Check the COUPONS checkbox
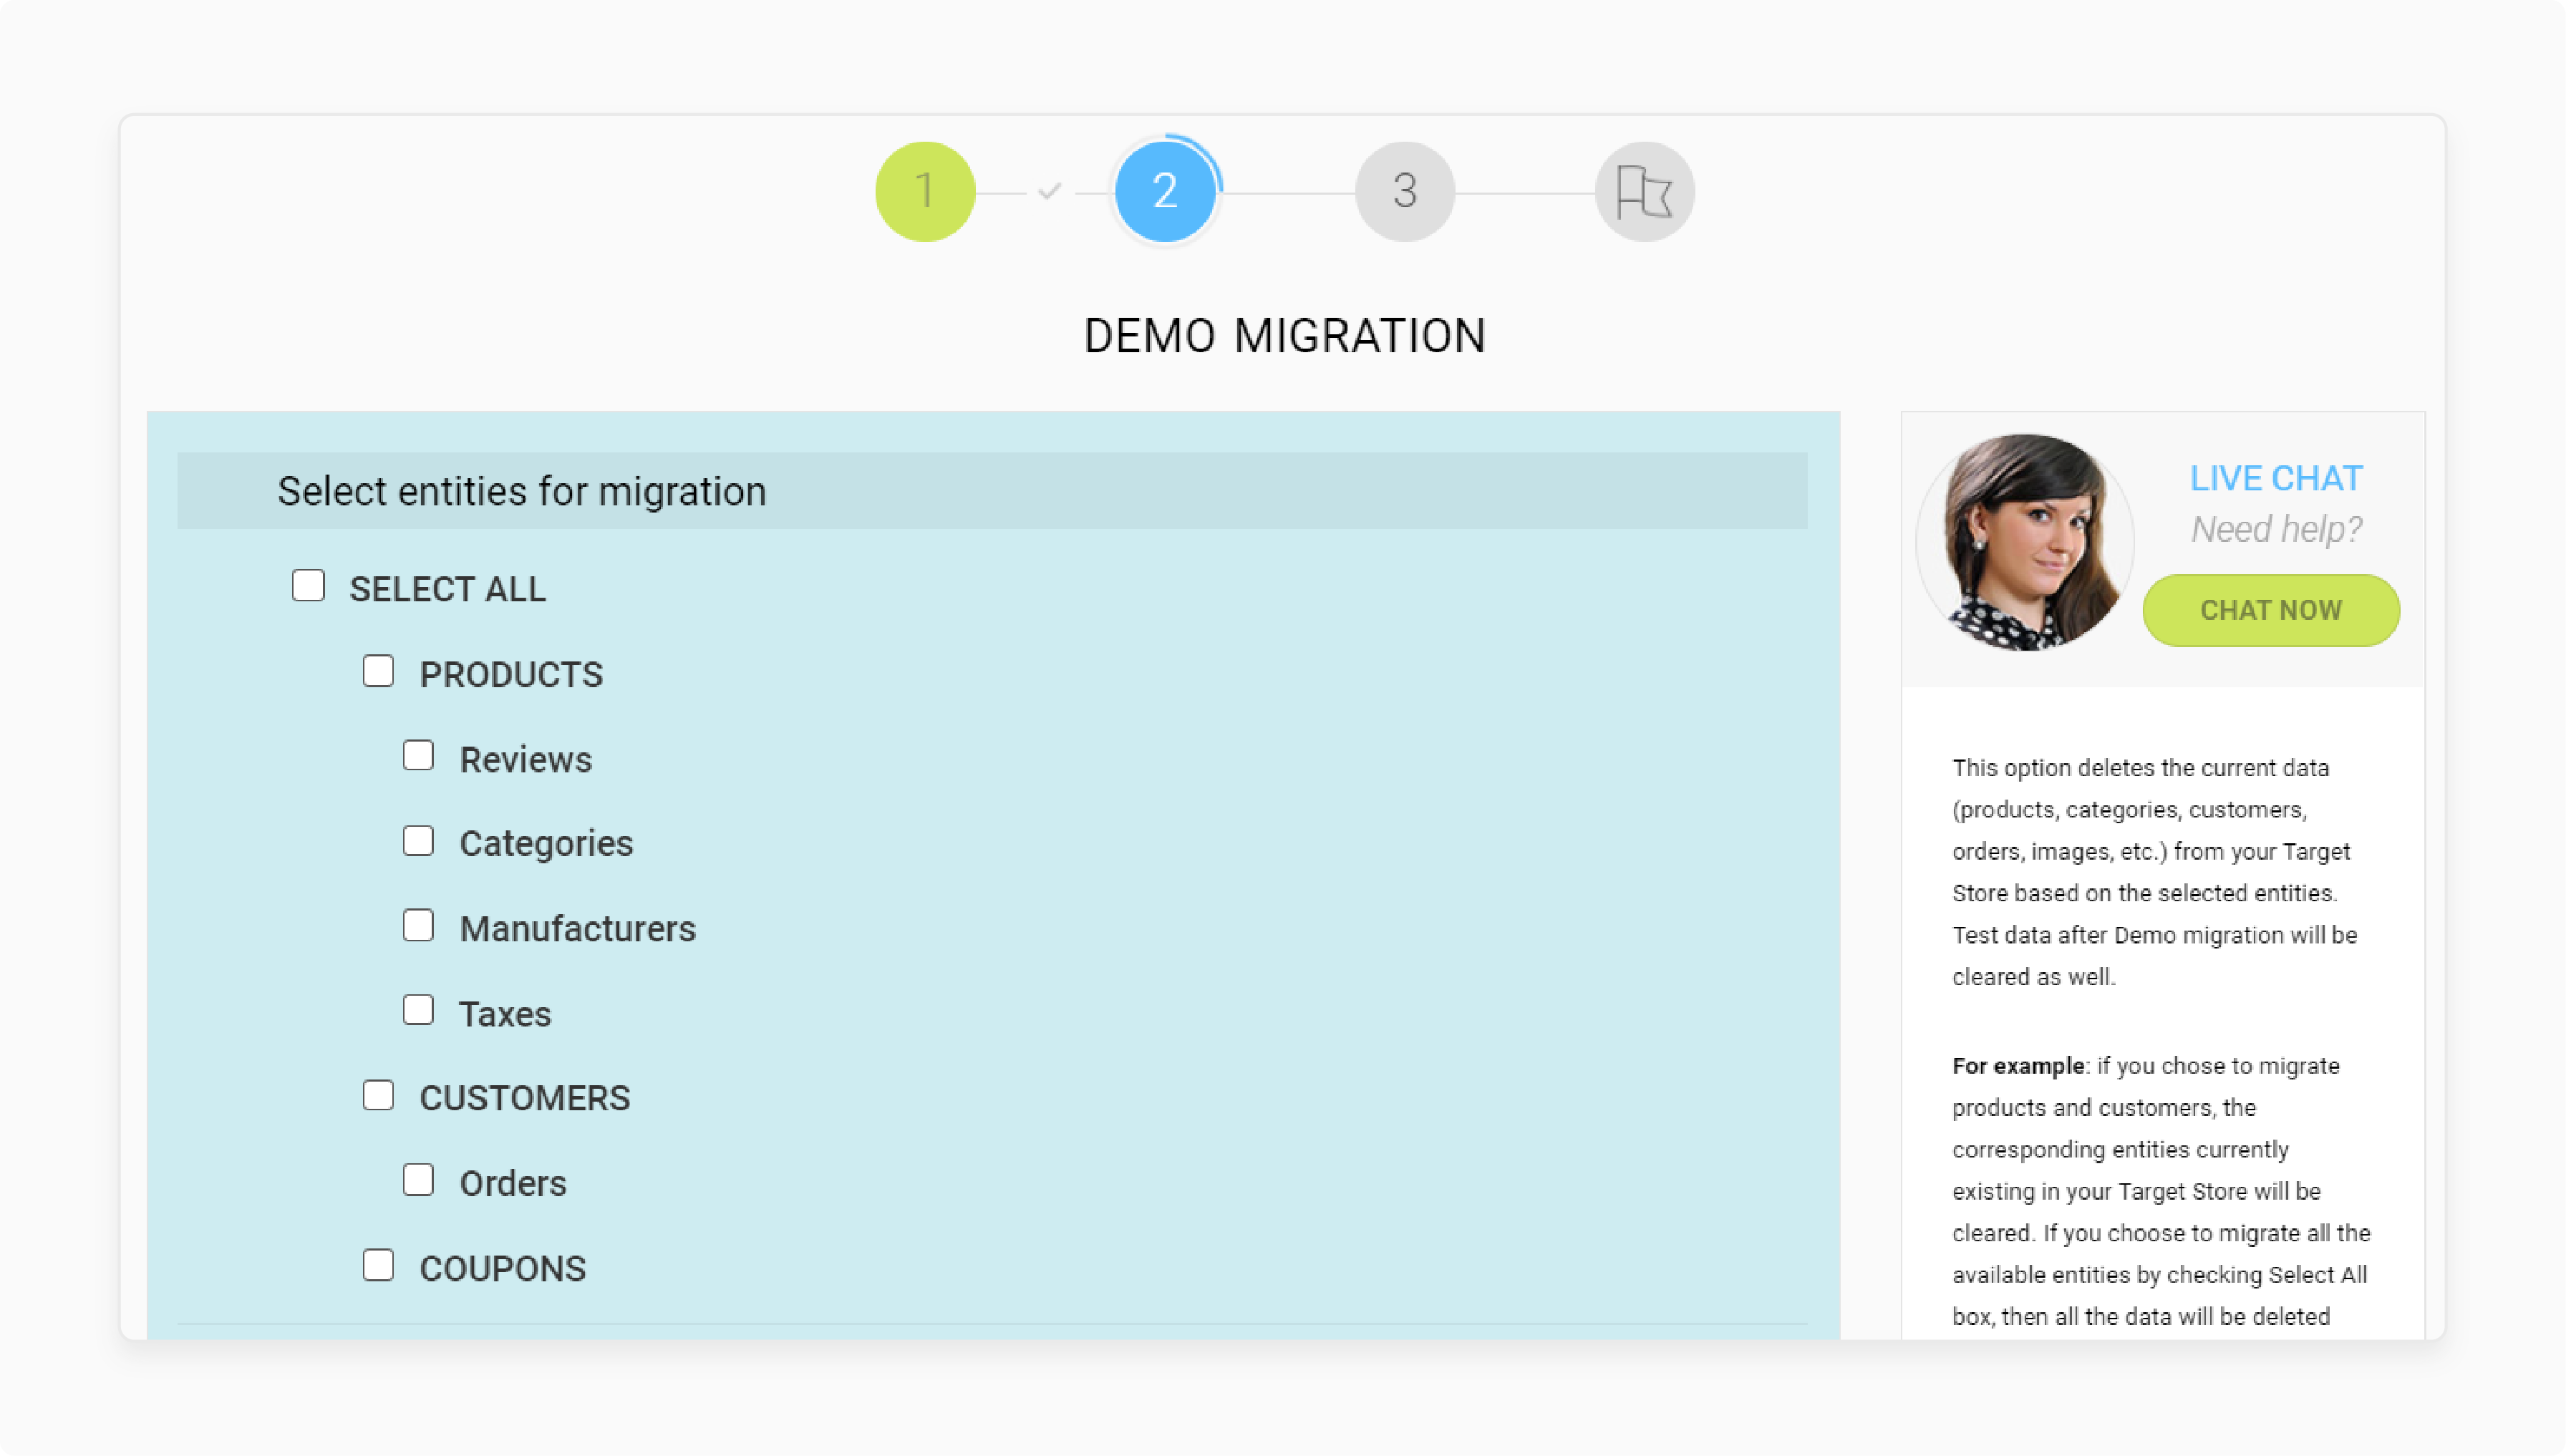 [x=378, y=1265]
